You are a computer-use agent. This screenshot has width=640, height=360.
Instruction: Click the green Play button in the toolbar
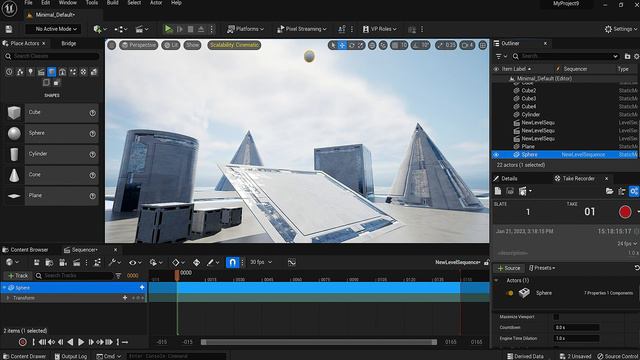[168, 29]
